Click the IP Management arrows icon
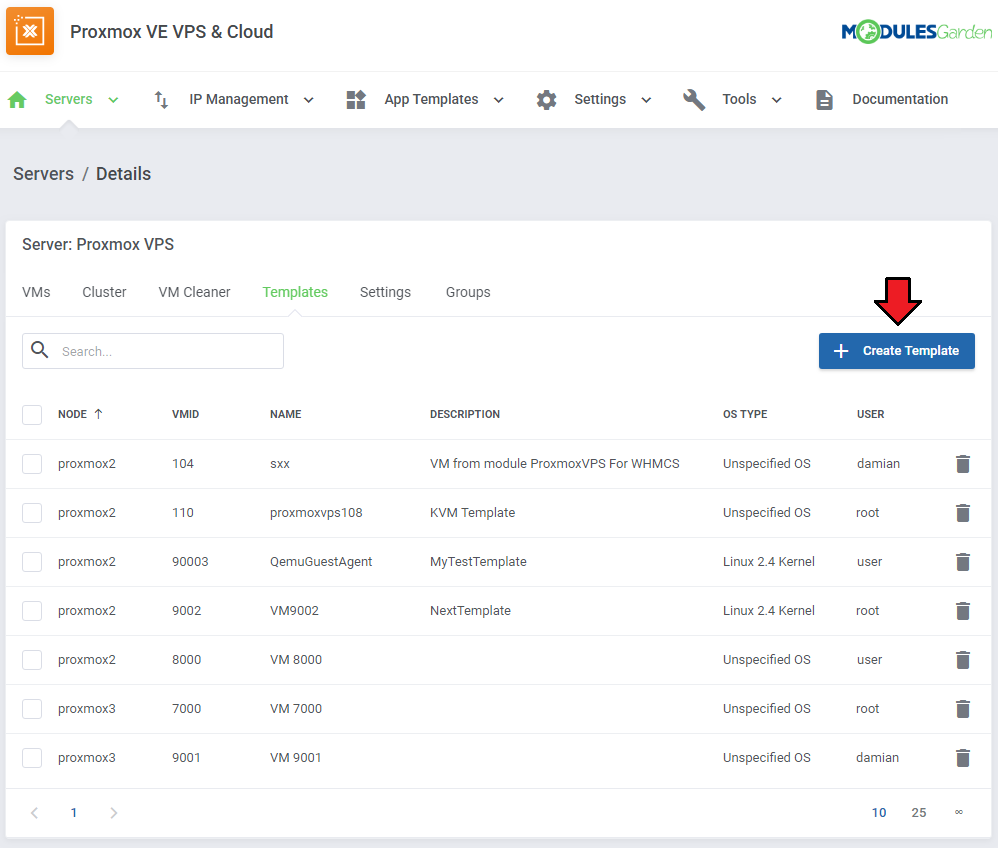This screenshot has height=848, width=998. tap(162, 99)
